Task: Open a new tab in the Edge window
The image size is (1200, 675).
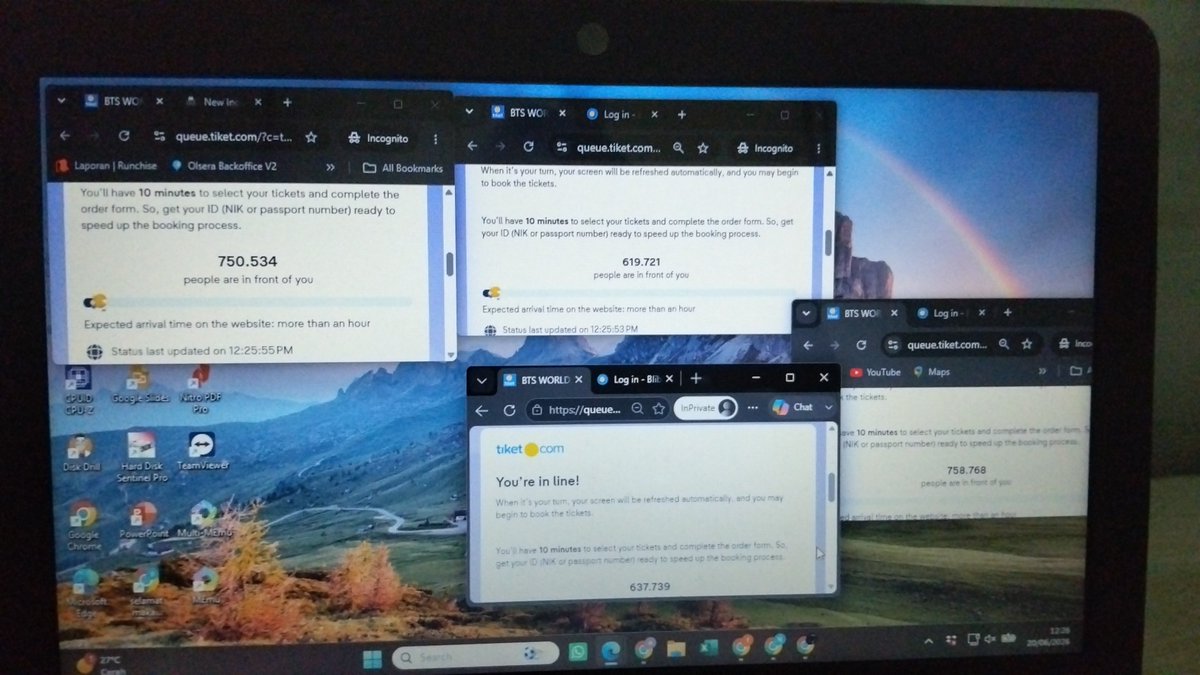Action: (696, 378)
